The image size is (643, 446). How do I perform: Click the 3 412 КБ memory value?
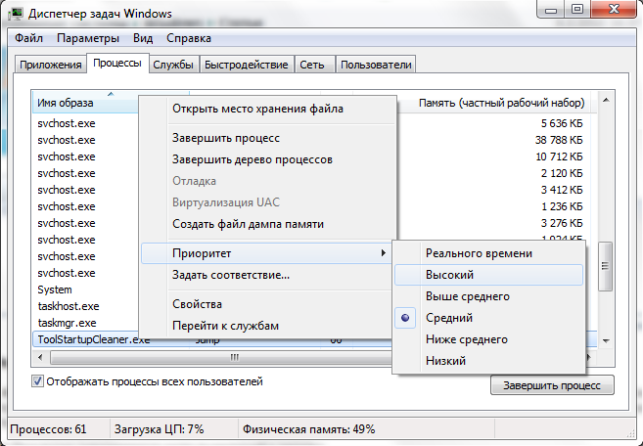pyautogui.click(x=561, y=190)
